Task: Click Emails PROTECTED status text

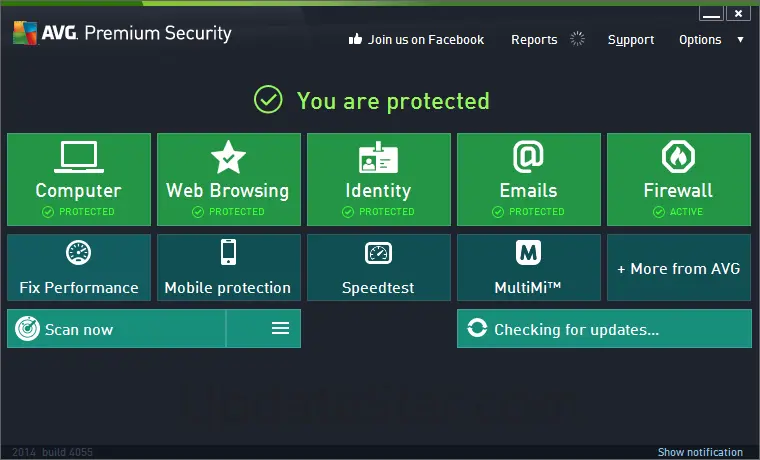Action: pos(537,212)
